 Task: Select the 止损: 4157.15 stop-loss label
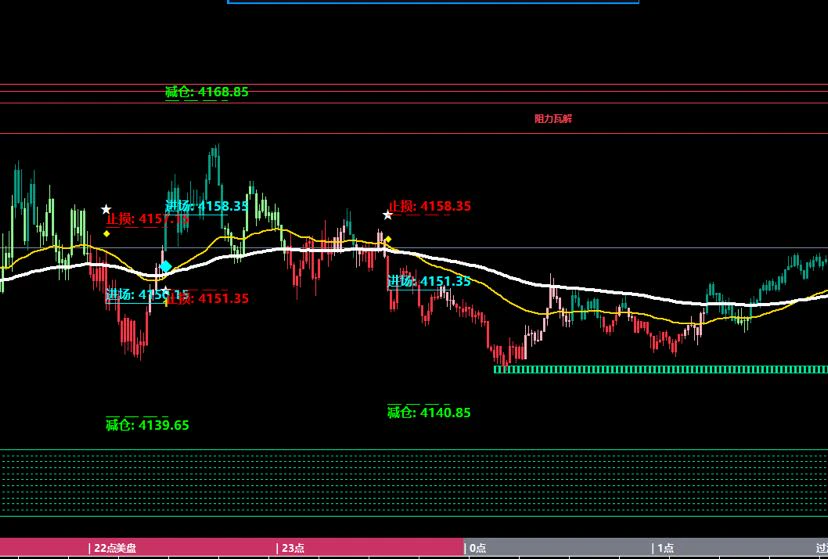[x=147, y=219]
